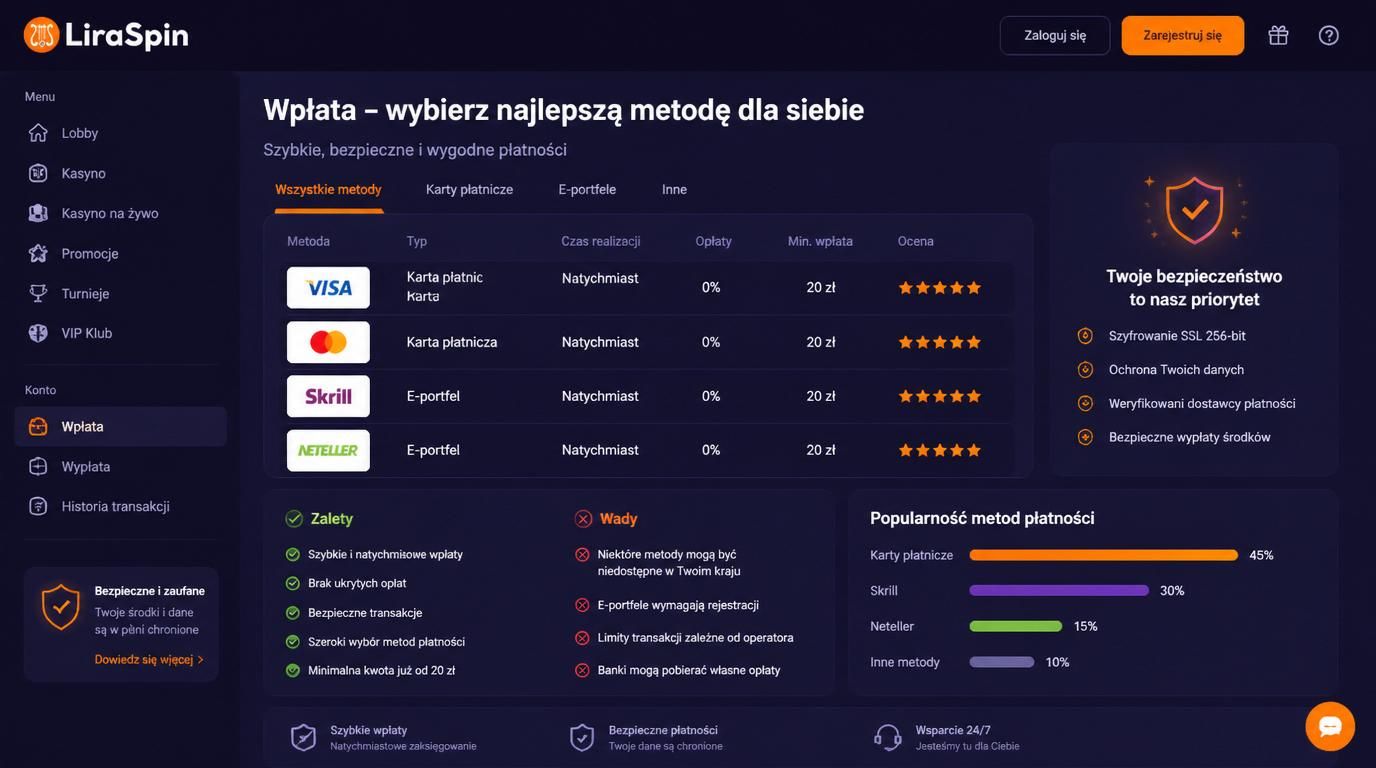Screen dimensions: 1376x768
Task: Click the Zarejestruj się button
Action: (x=1183, y=35)
